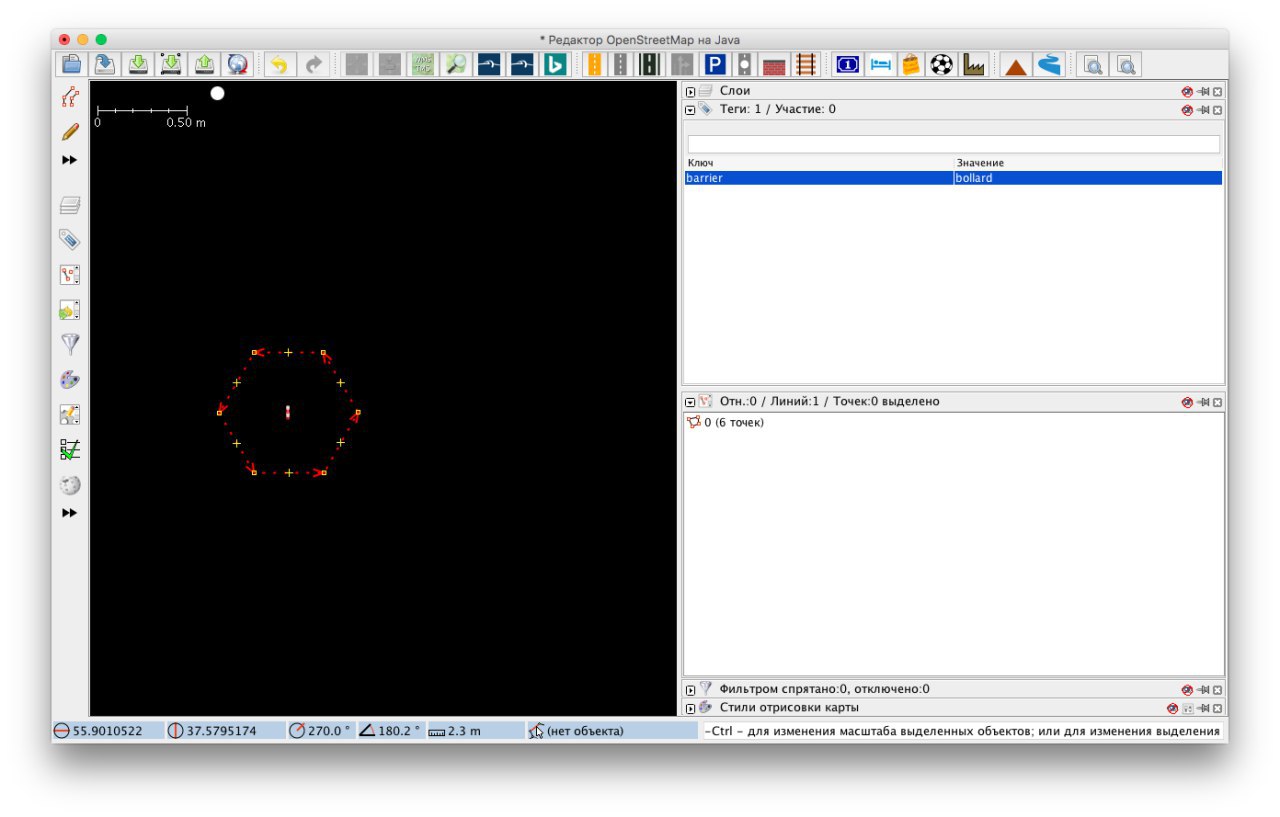The height and width of the screenshot is (817, 1280).
Task: Select the railway track preset
Action: pyautogui.click(x=806, y=64)
